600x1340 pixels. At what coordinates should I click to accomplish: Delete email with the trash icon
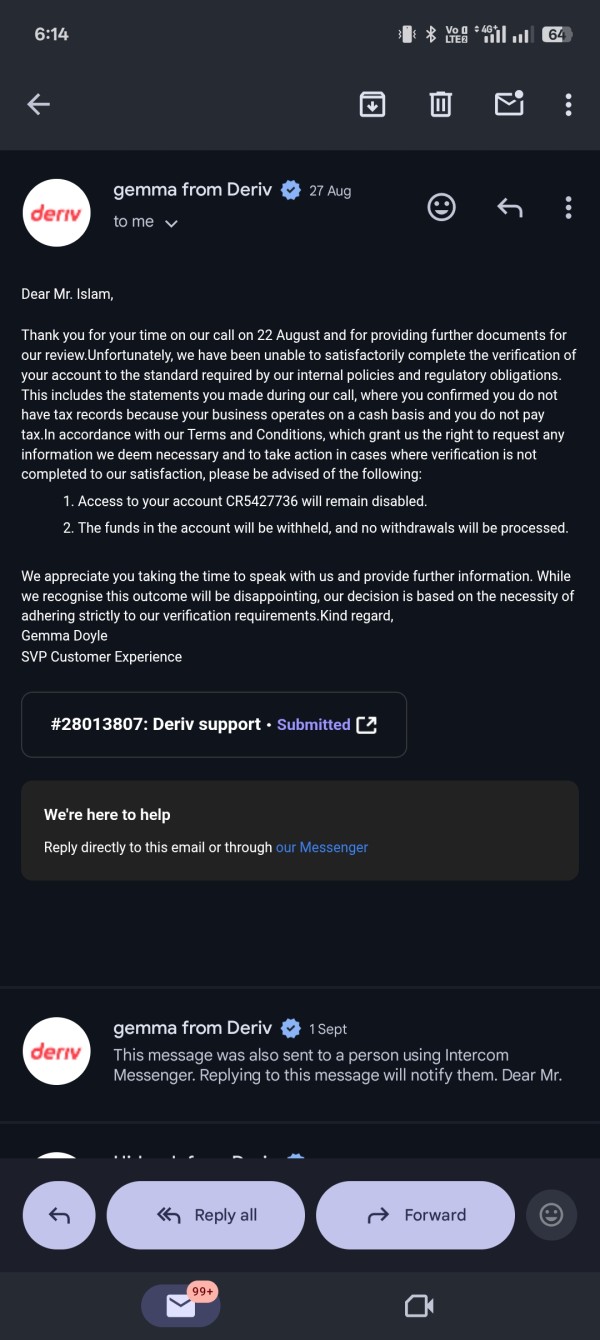pyautogui.click(x=441, y=104)
